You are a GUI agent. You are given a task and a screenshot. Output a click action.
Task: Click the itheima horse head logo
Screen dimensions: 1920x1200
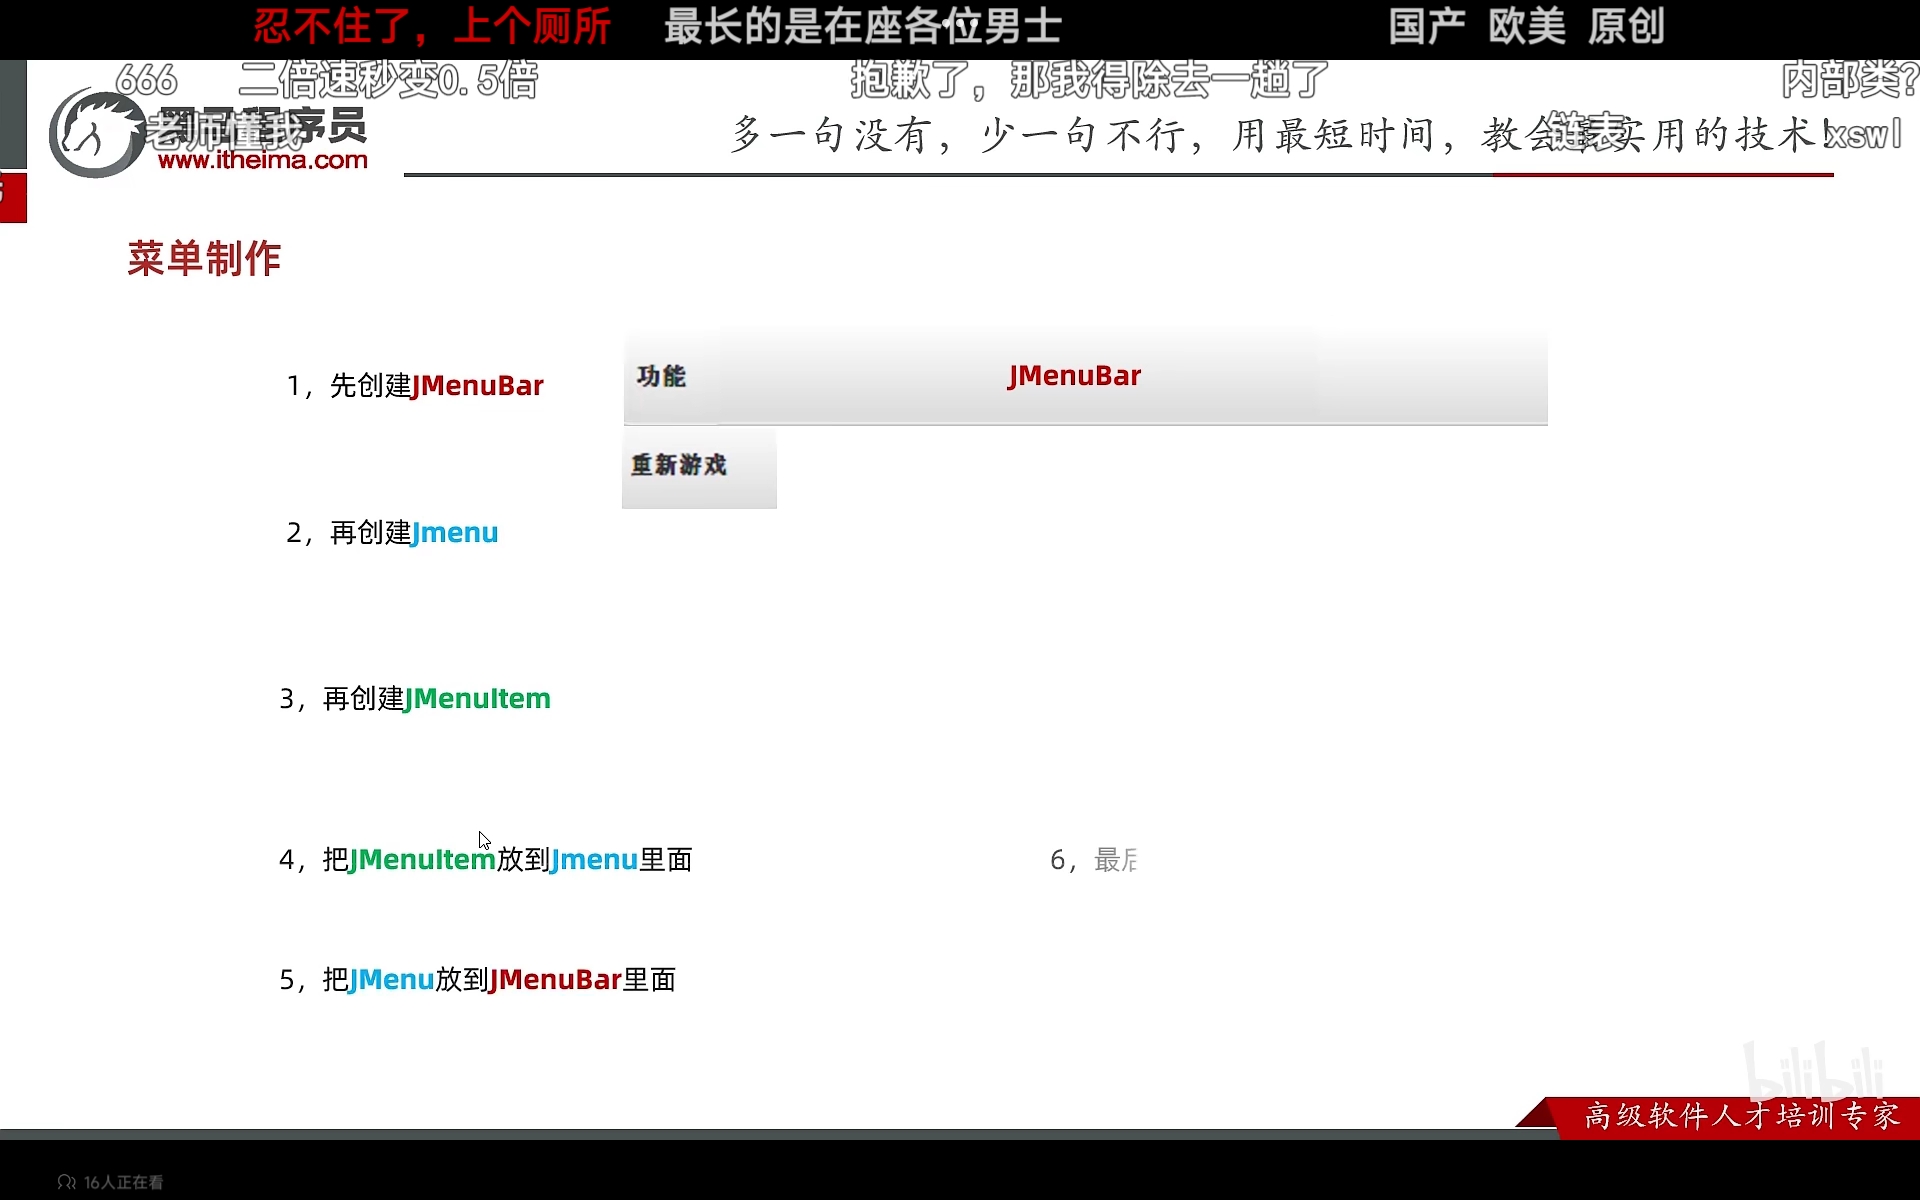pos(95,130)
